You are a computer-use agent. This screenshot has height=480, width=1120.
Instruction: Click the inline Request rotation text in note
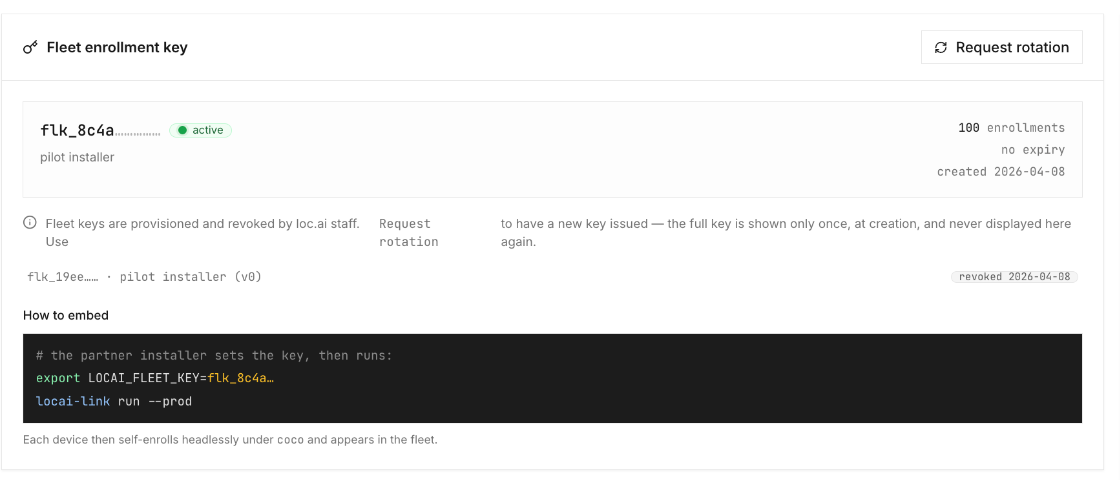(409, 233)
